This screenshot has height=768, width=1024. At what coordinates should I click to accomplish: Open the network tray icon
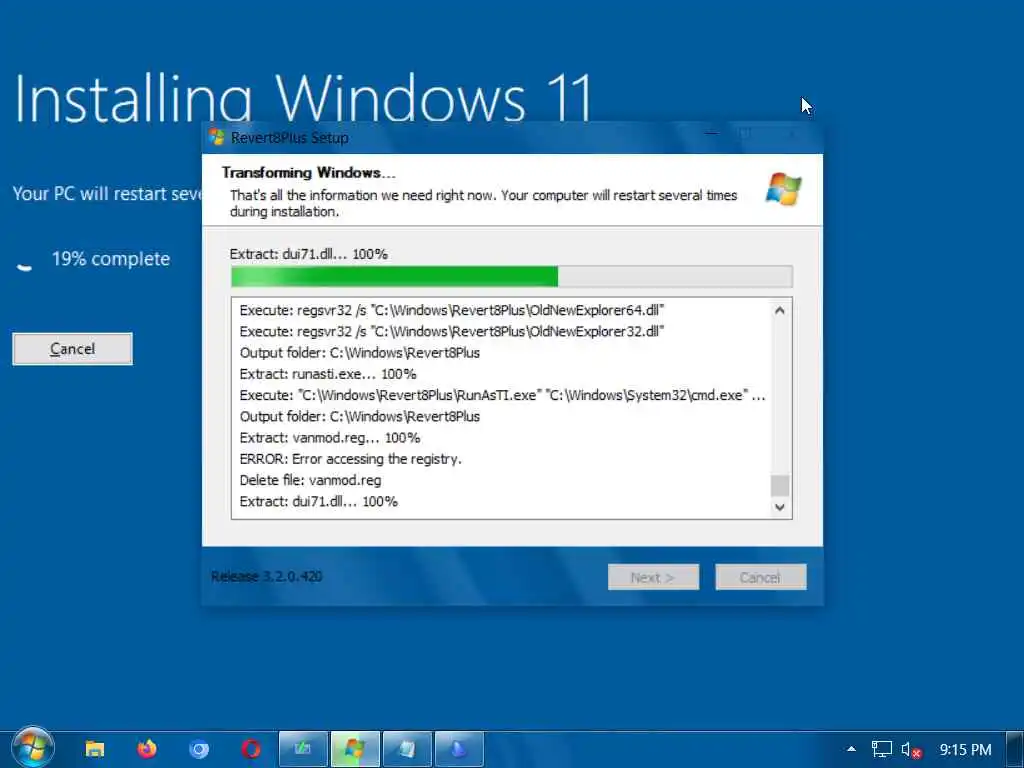pyautogui.click(x=882, y=749)
